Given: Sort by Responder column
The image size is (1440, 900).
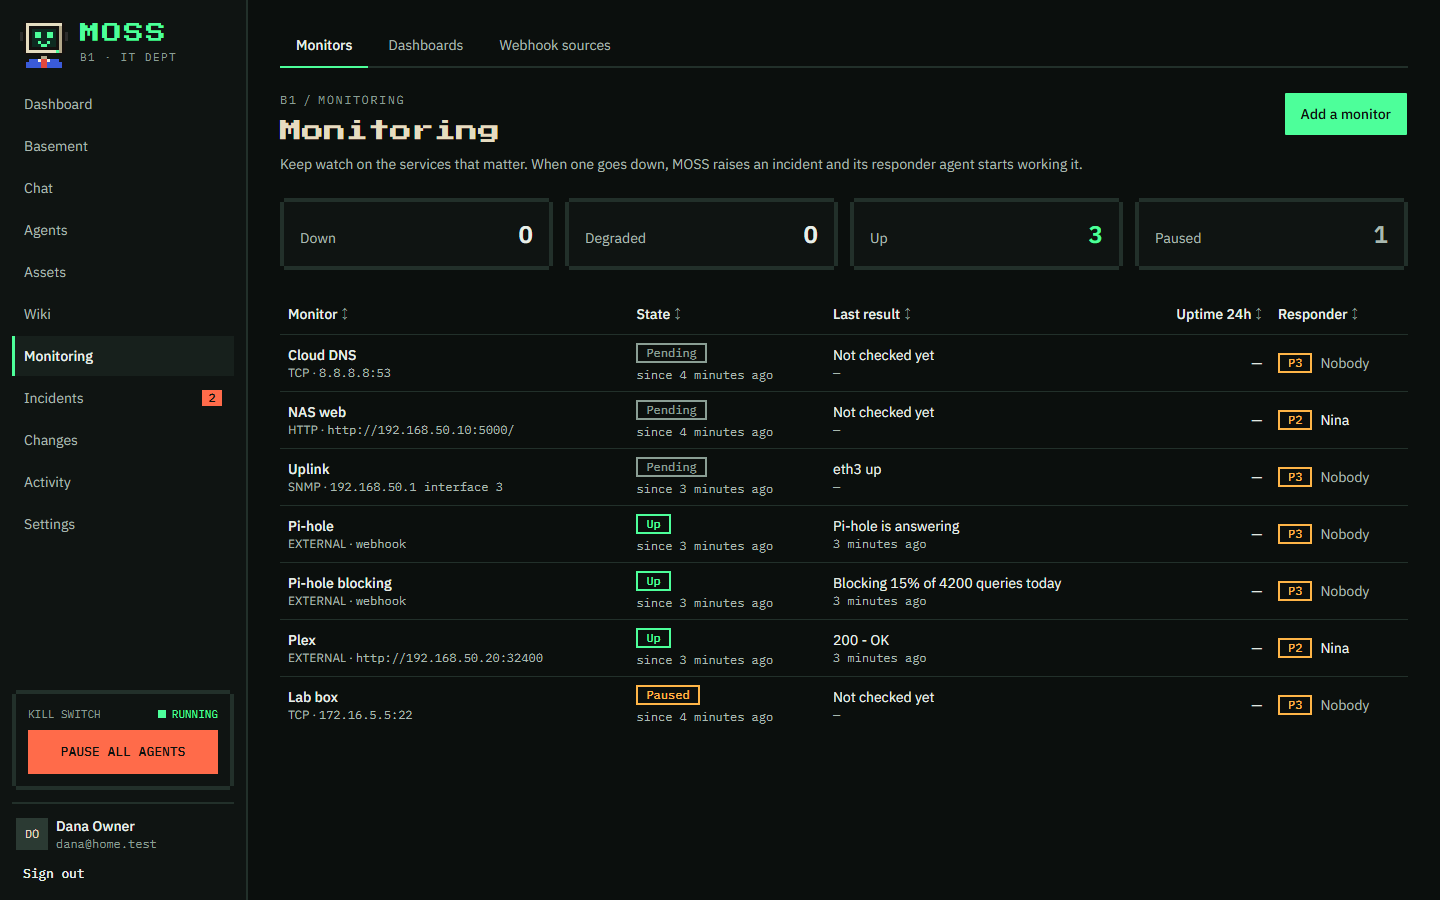Looking at the screenshot, I should [x=1318, y=314].
